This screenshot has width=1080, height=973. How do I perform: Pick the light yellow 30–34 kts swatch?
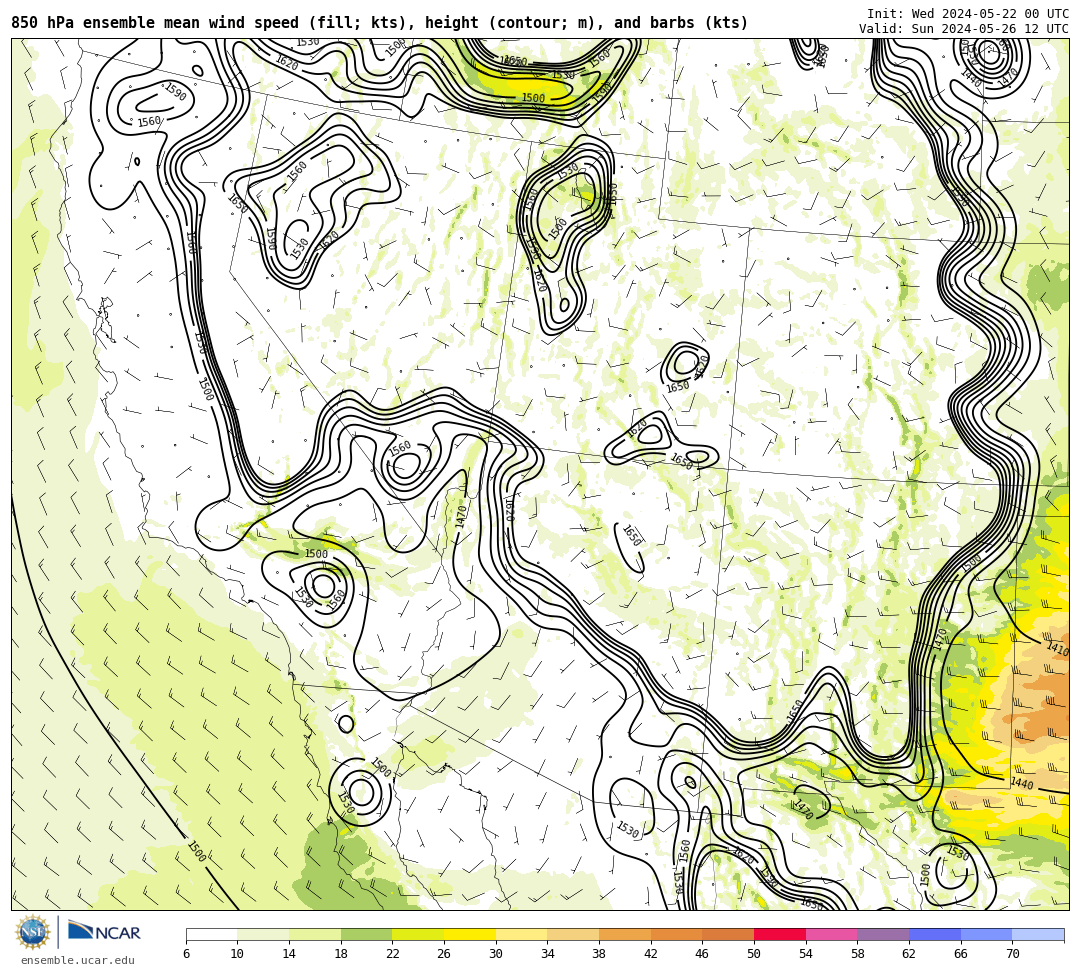coord(521,934)
